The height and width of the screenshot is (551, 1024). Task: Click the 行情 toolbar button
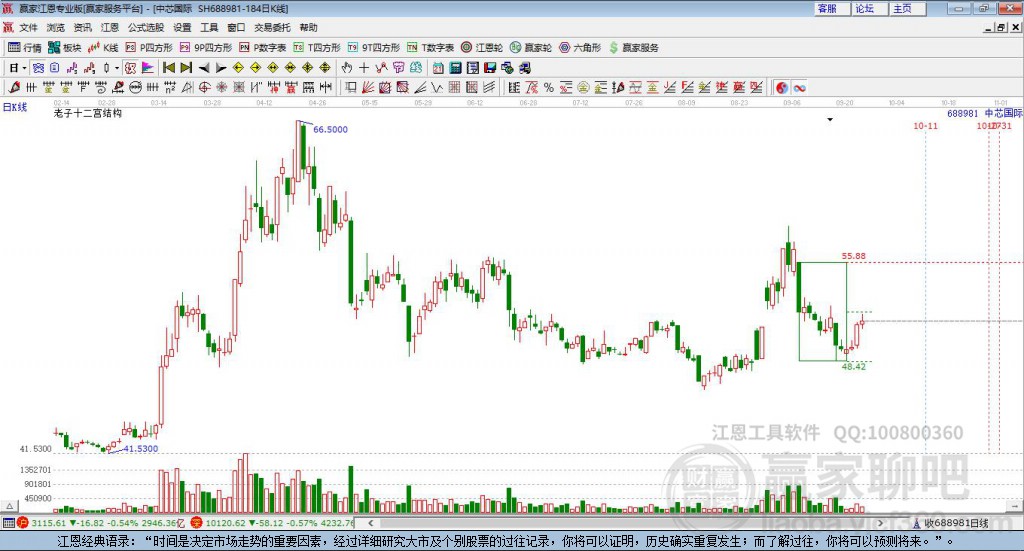tap(25, 48)
